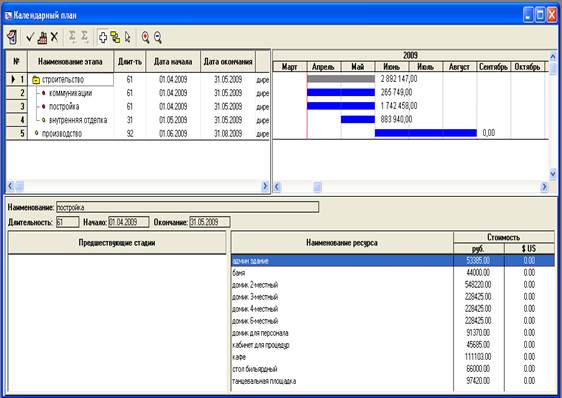562x398 pixels.
Task: Click the blue коммуникации Gantt bar
Action: click(x=341, y=93)
